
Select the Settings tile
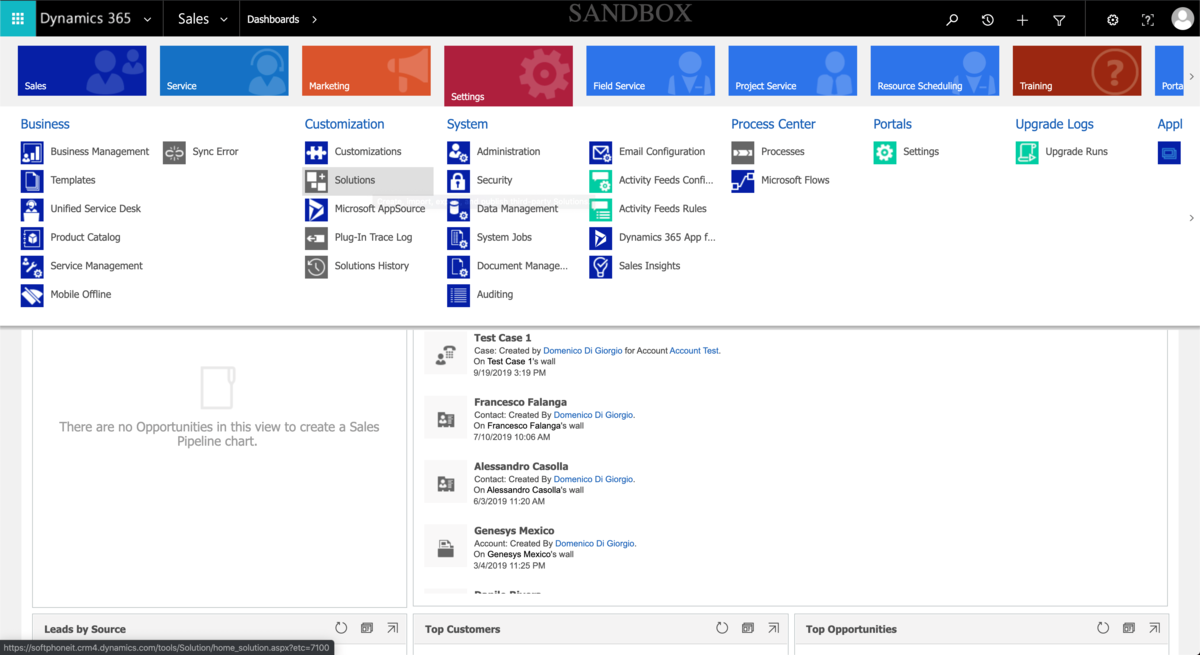[508, 76]
